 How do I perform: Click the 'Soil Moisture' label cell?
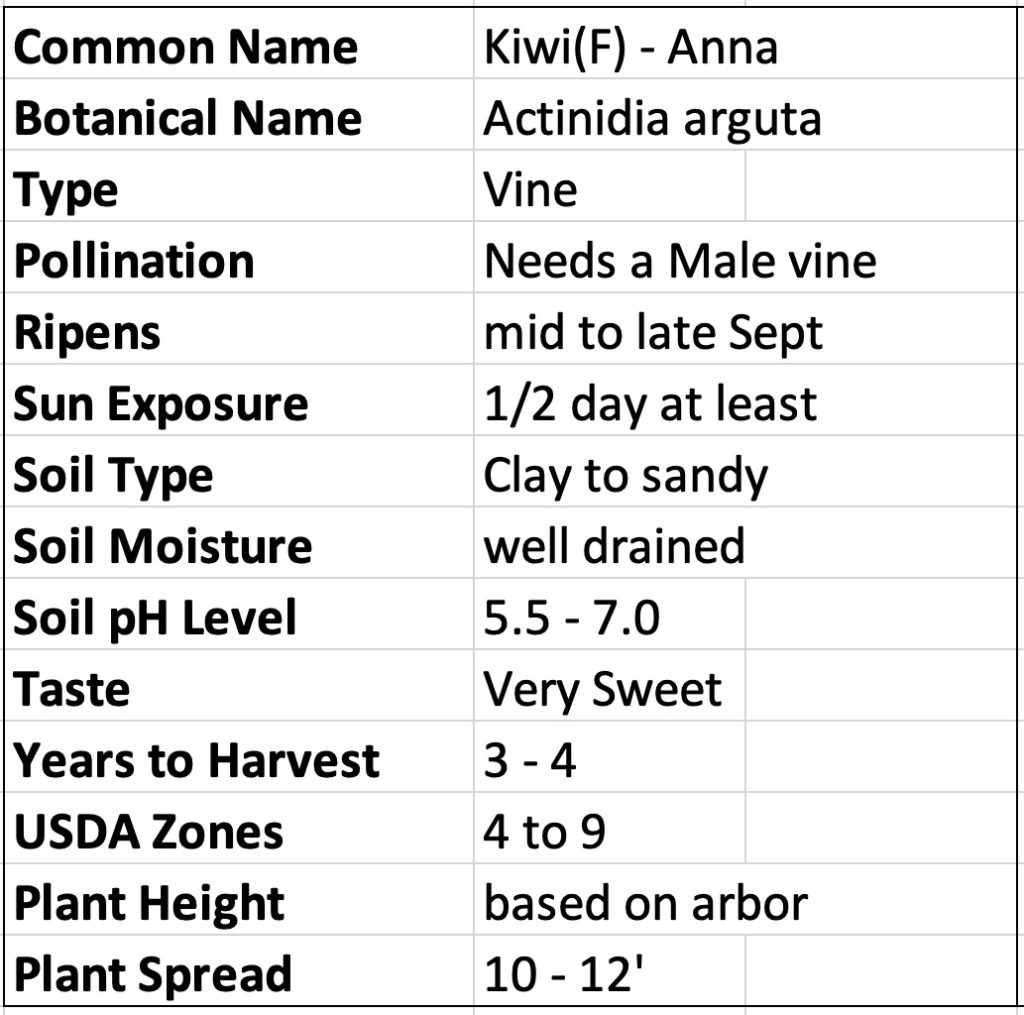163,547
